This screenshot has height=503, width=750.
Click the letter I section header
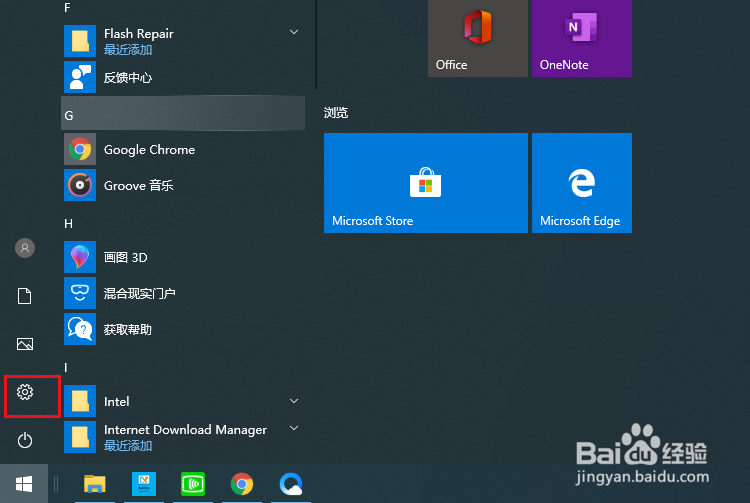[66, 368]
